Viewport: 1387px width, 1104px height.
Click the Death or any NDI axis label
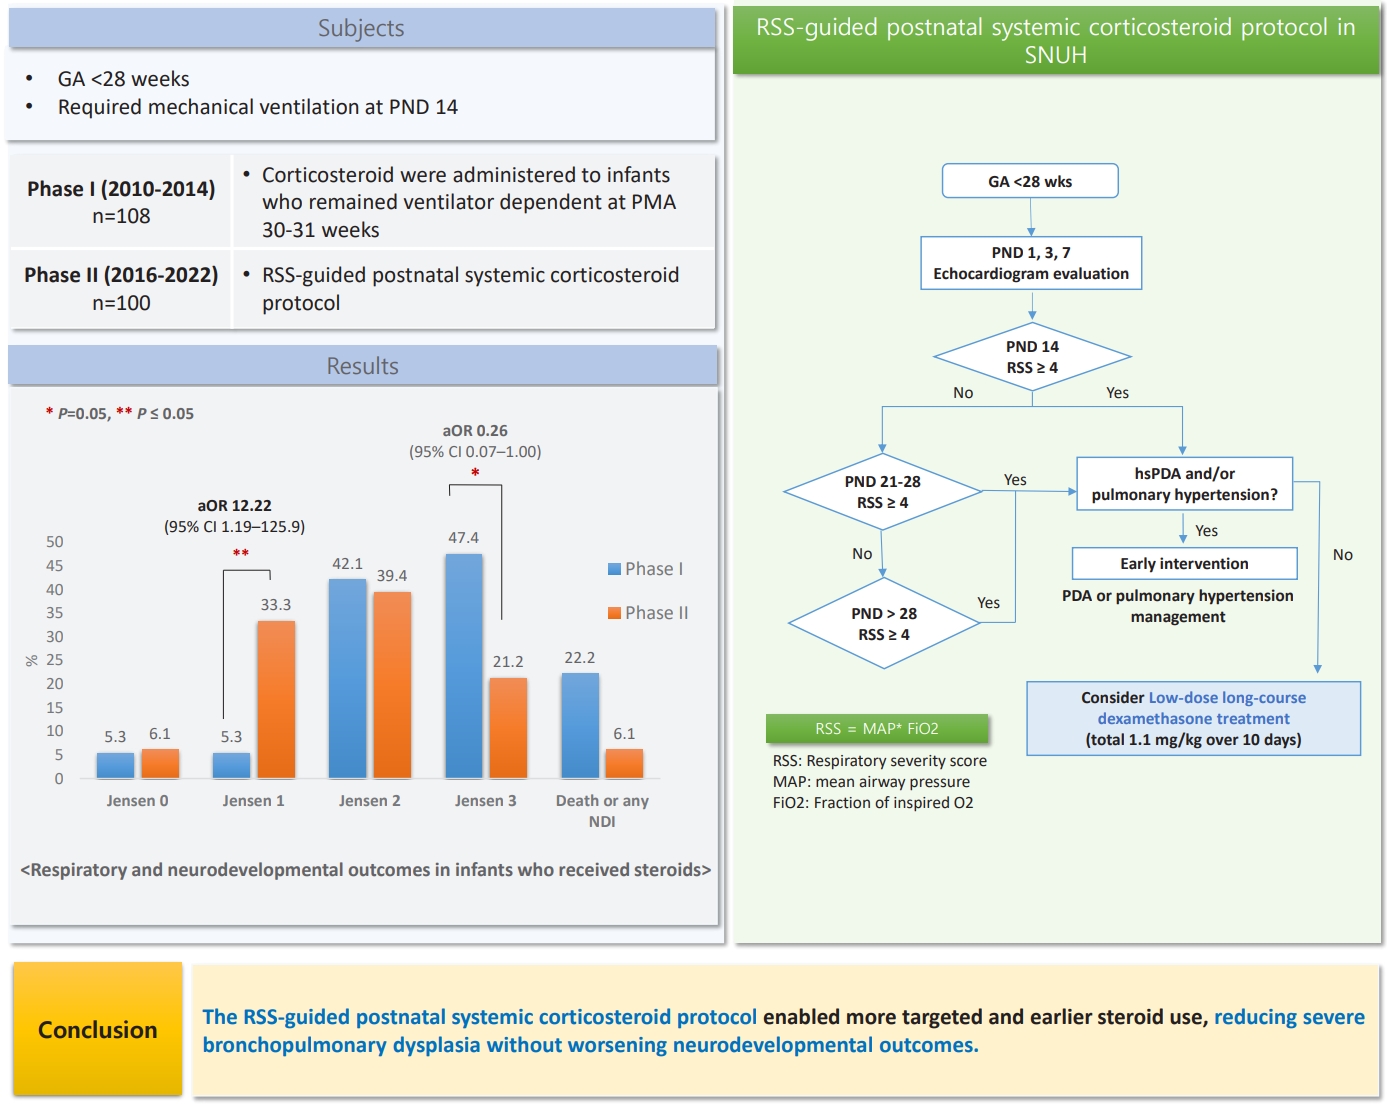coord(602,811)
